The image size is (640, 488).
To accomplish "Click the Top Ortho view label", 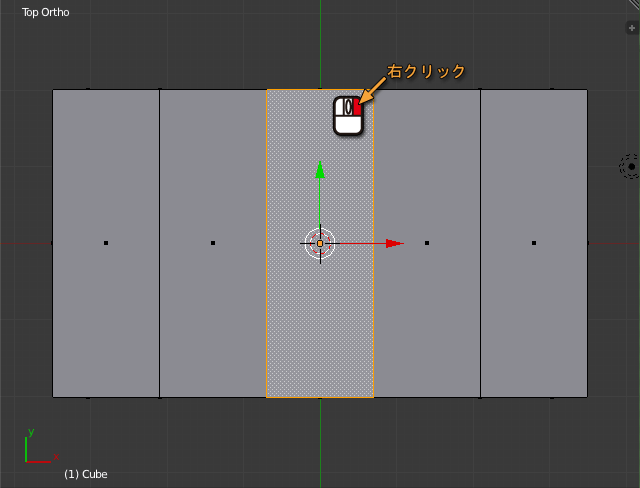I will [x=46, y=14].
